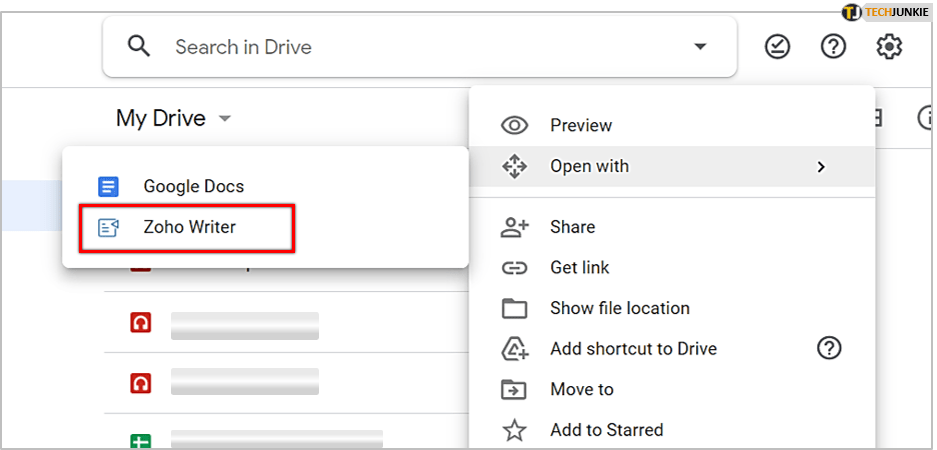Click the Get link chain icon
The width and height of the screenshot is (937, 450).
(x=514, y=268)
